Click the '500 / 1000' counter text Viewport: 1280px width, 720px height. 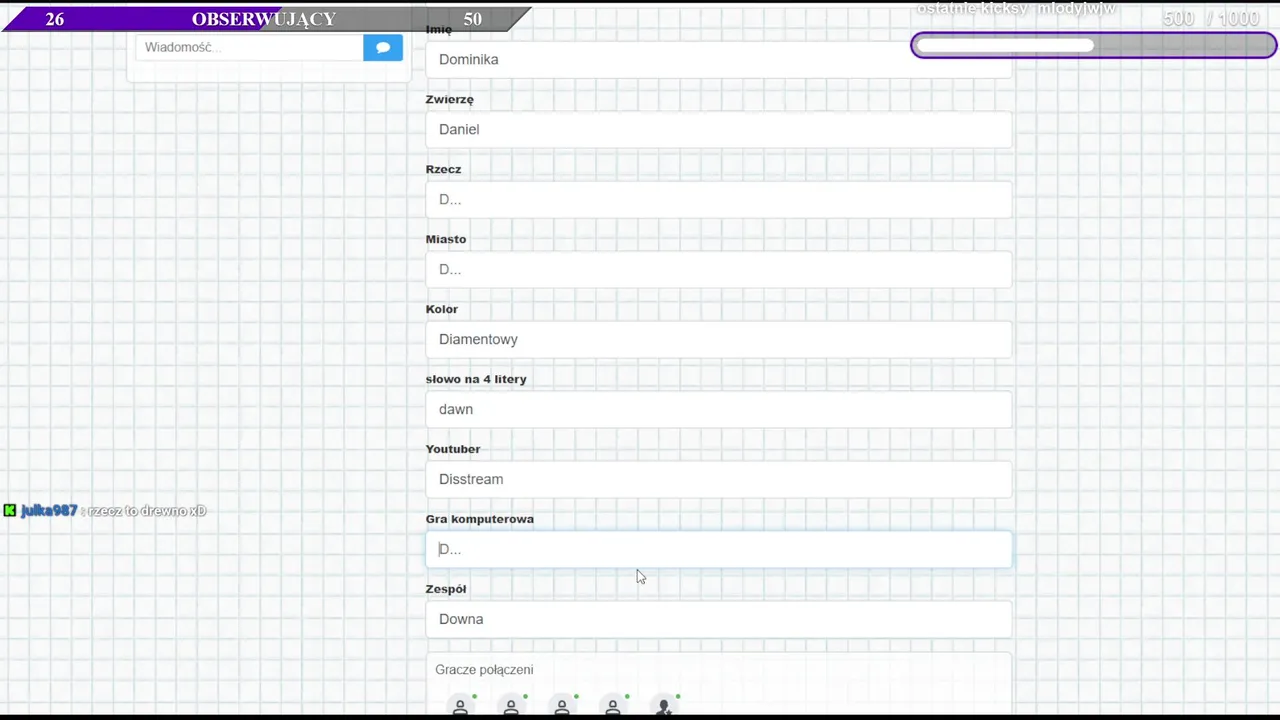click(x=1211, y=18)
